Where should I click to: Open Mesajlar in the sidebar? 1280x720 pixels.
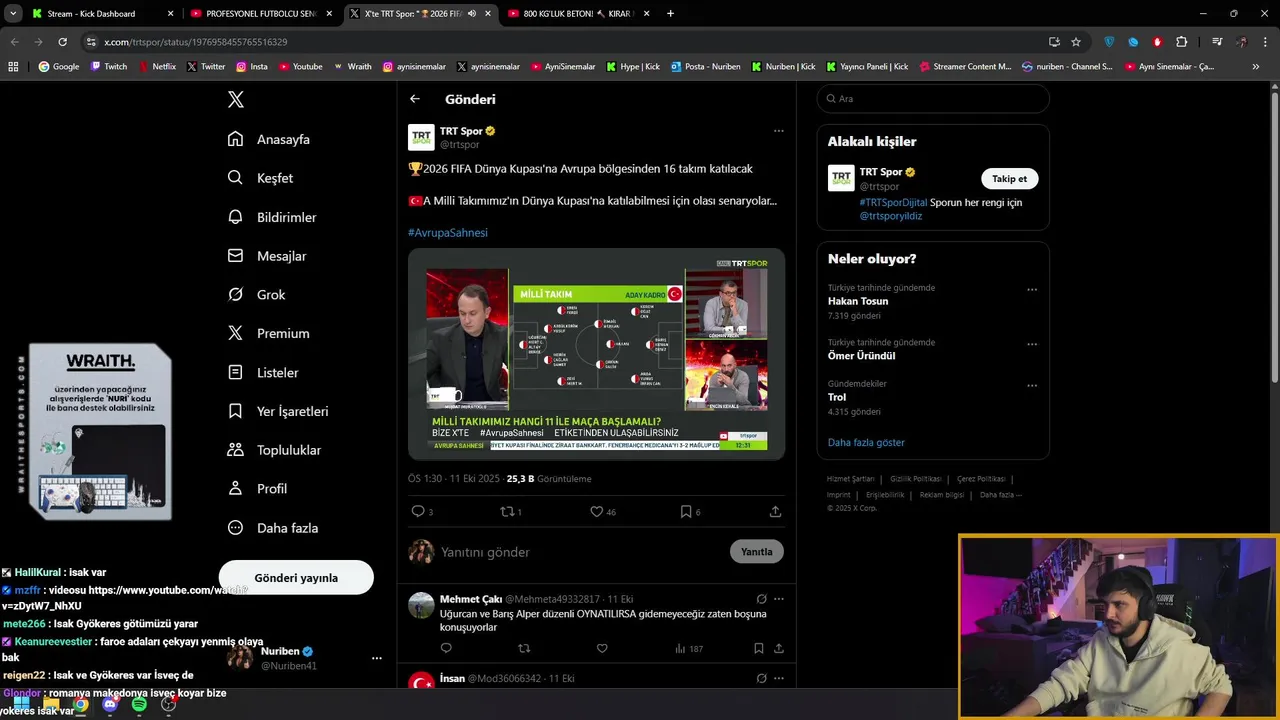[x=267, y=256]
